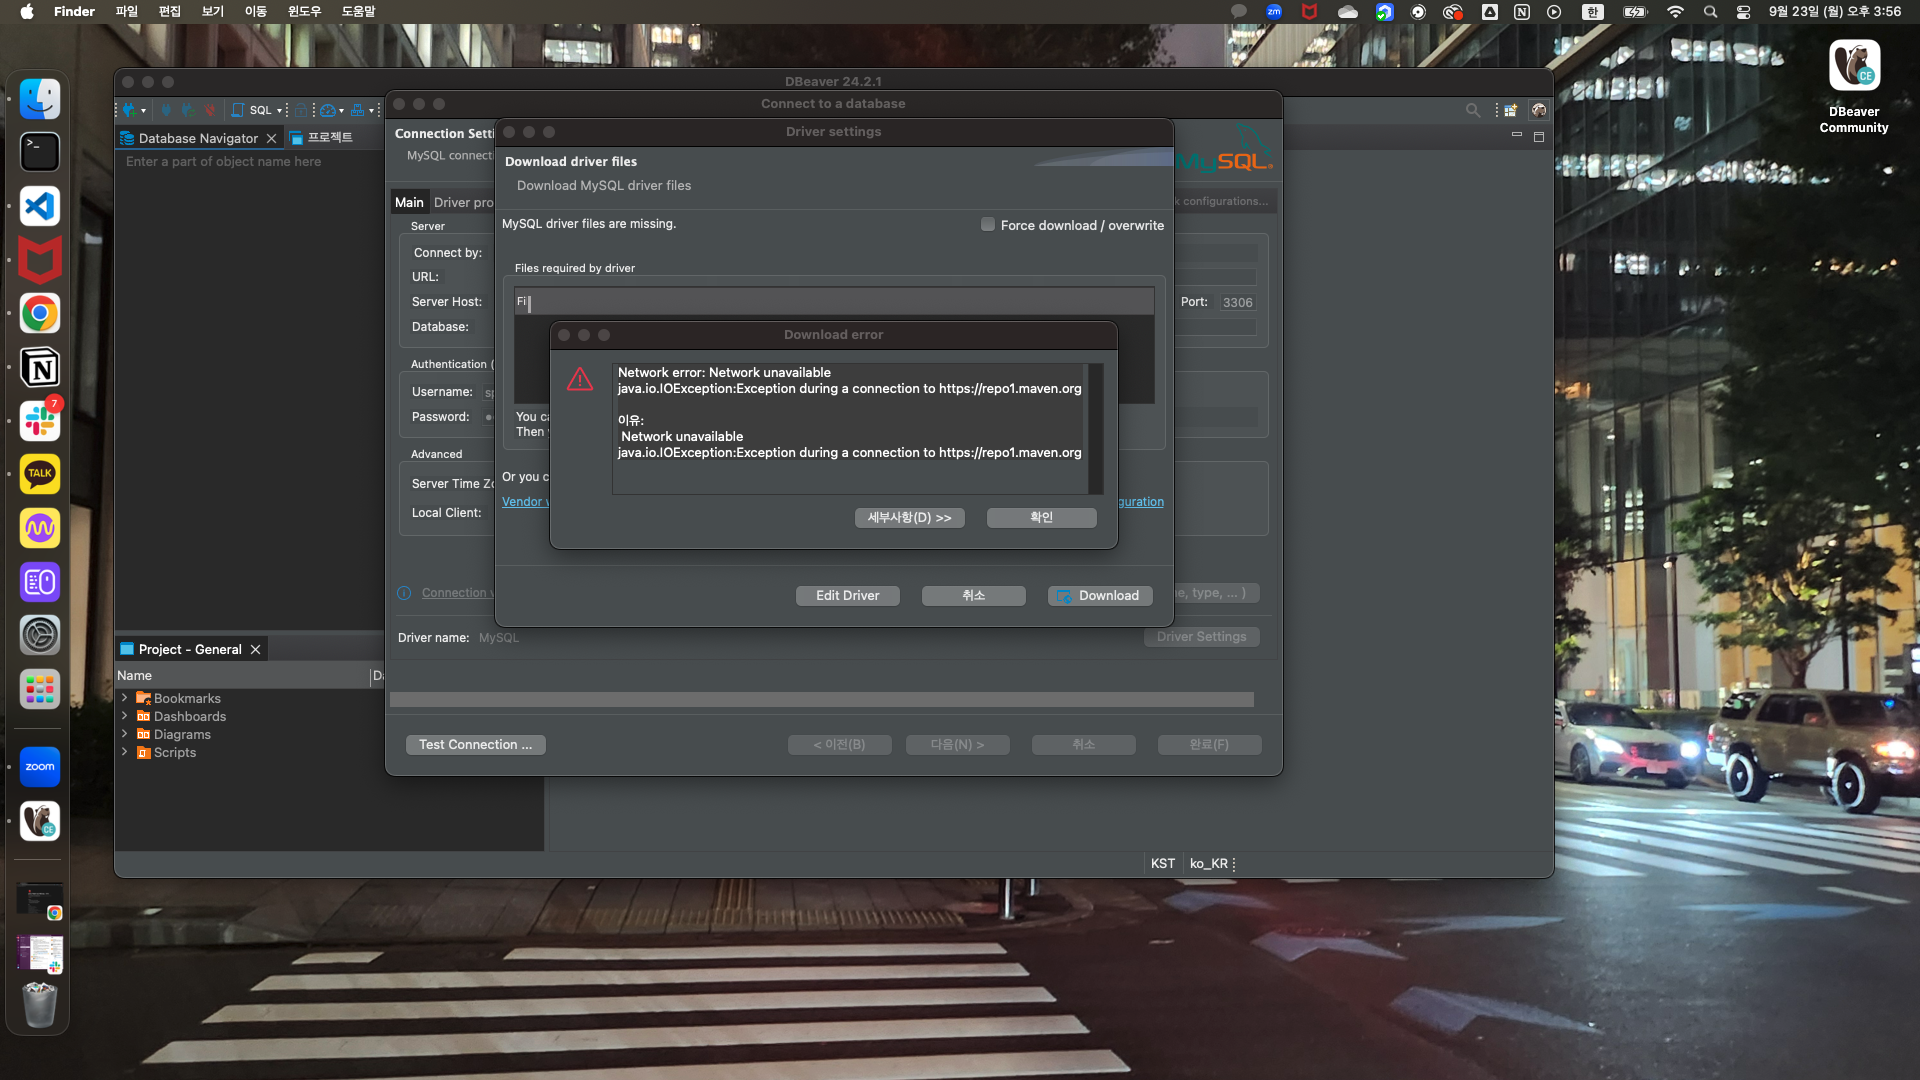Click the Download error message scrollbar
Image resolution: width=1920 pixels, height=1080 pixels.
[x=1095, y=429]
